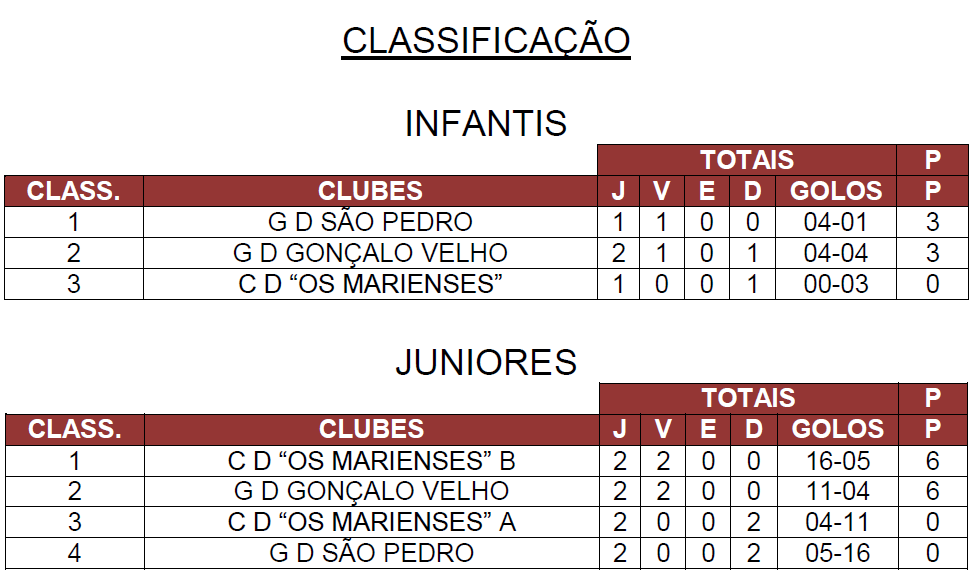Image resolution: width=973 pixels, height=578 pixels.
Task: Select G D GONÇALO VELHO in Infantis table
Action: 370,253
